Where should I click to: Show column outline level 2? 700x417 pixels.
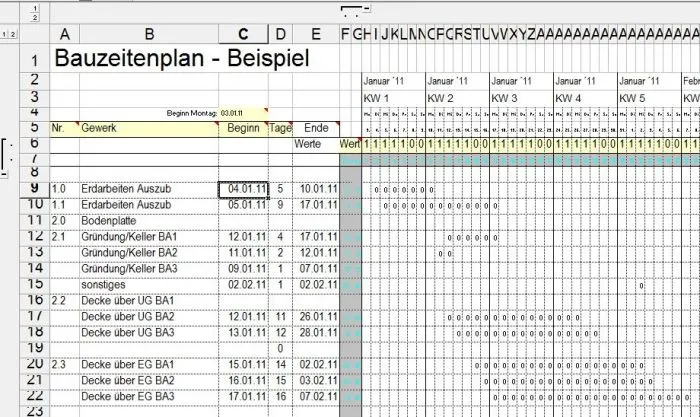pos(34,17)
